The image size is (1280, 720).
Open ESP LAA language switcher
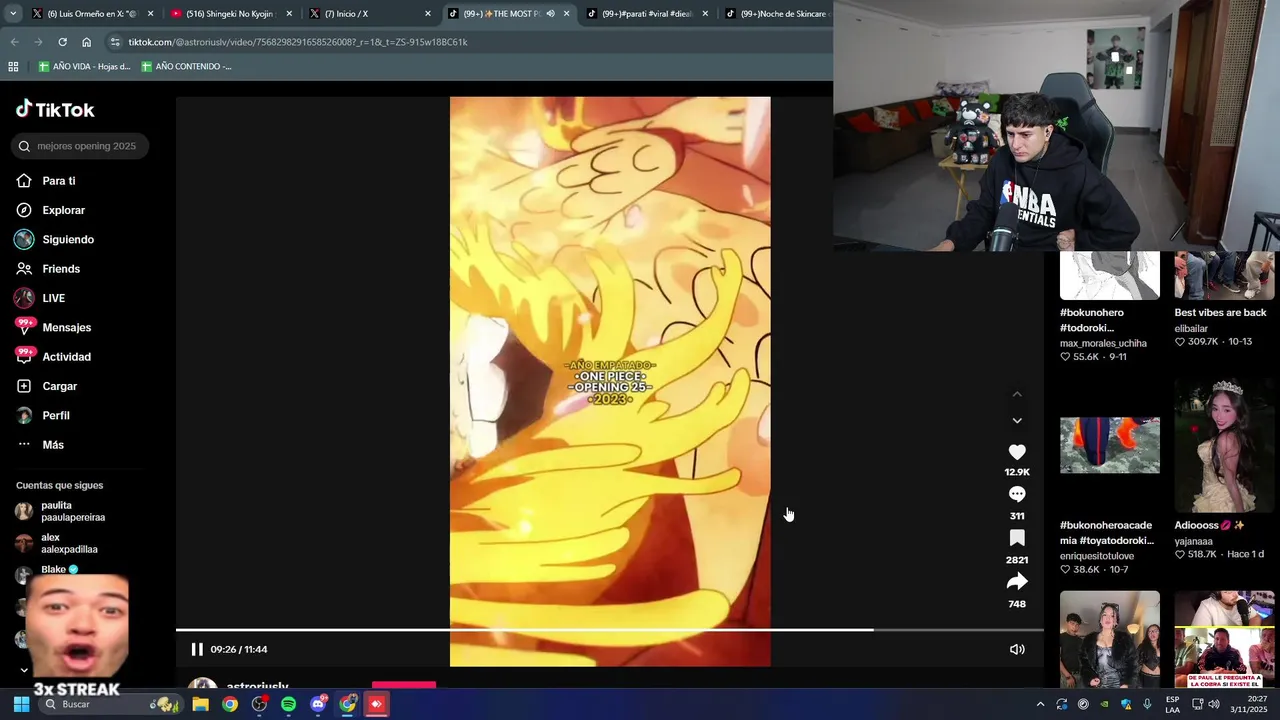[1172, 704]
